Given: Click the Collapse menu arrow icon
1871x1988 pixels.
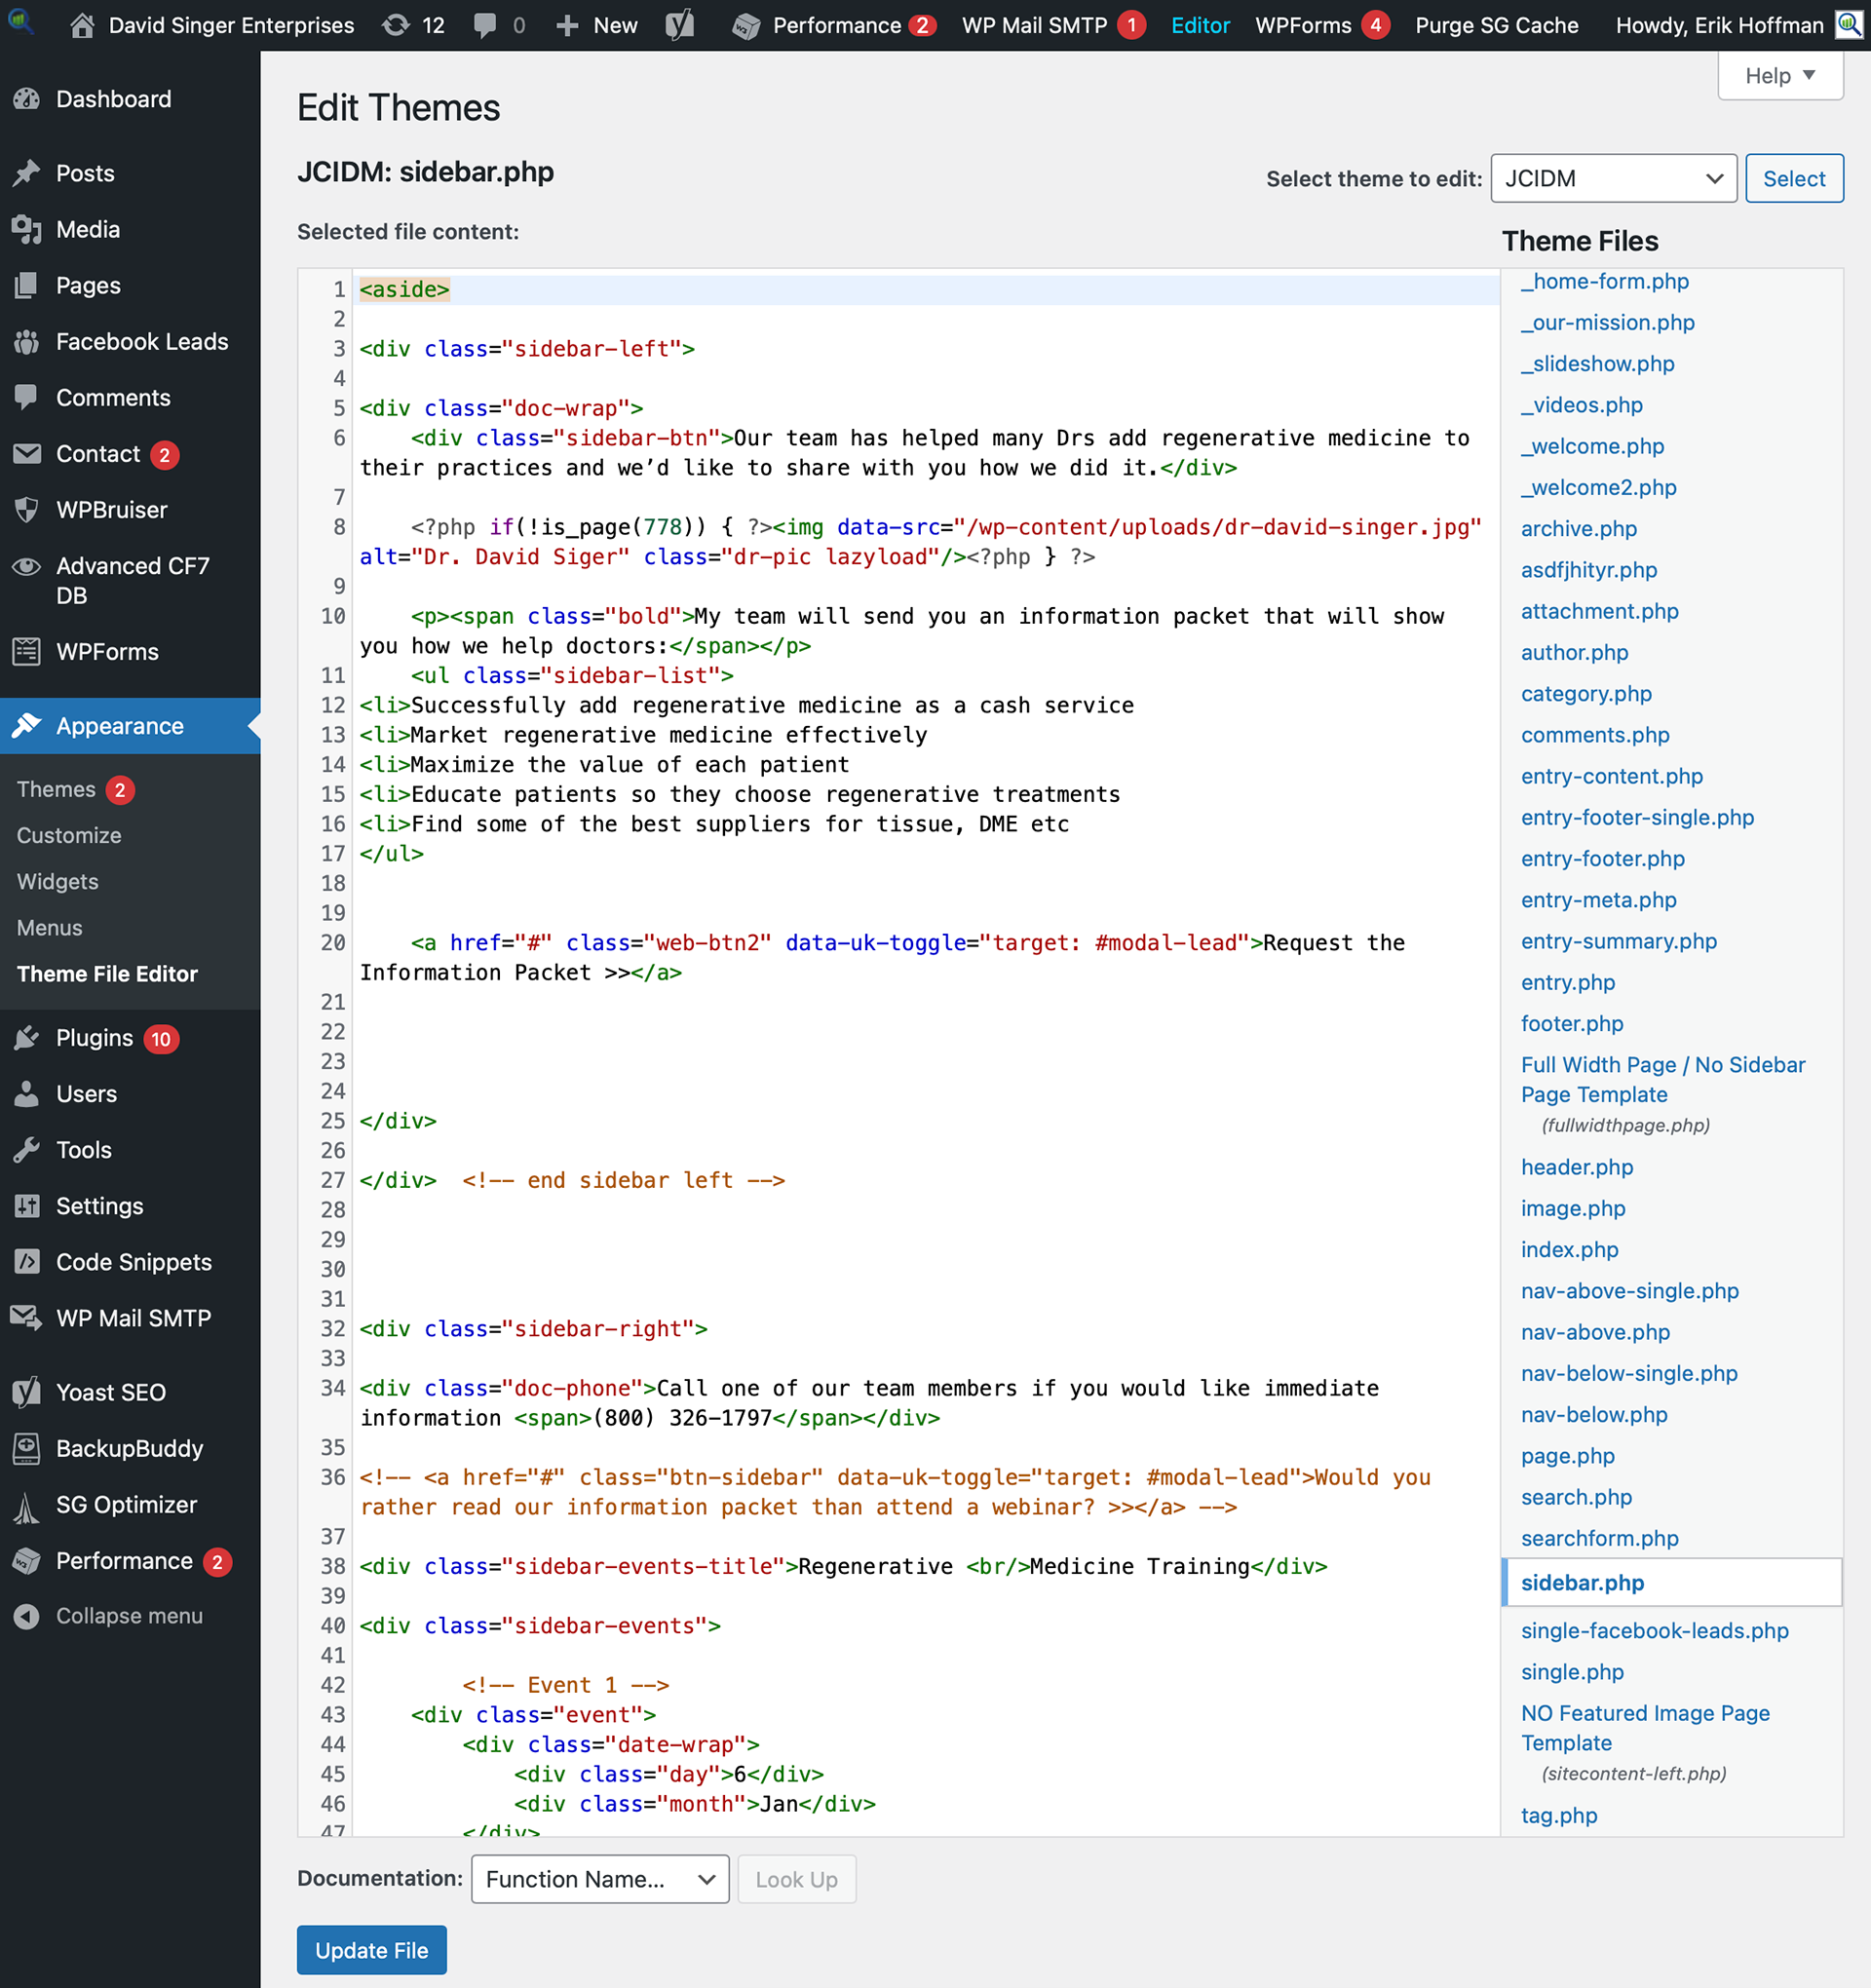Looking at the screenshot, I should 27,1616.
